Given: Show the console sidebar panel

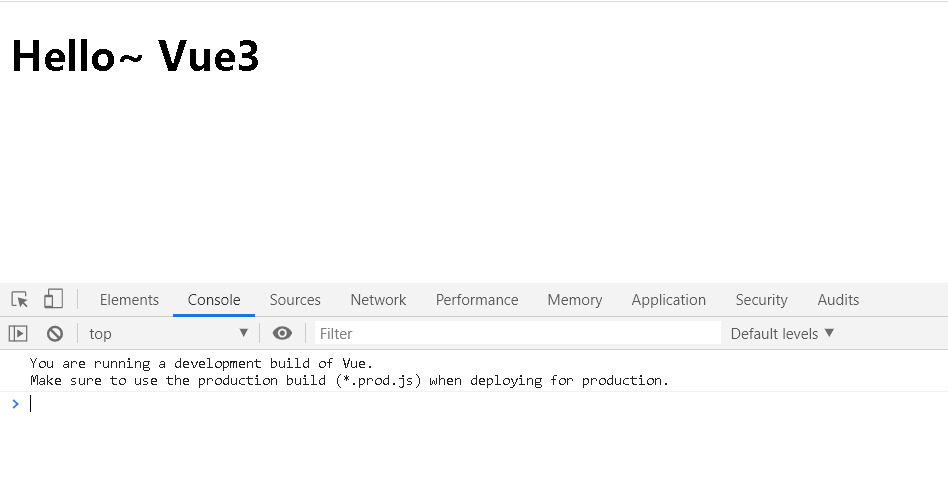Looking at the screenshot, I should [18, 334].
